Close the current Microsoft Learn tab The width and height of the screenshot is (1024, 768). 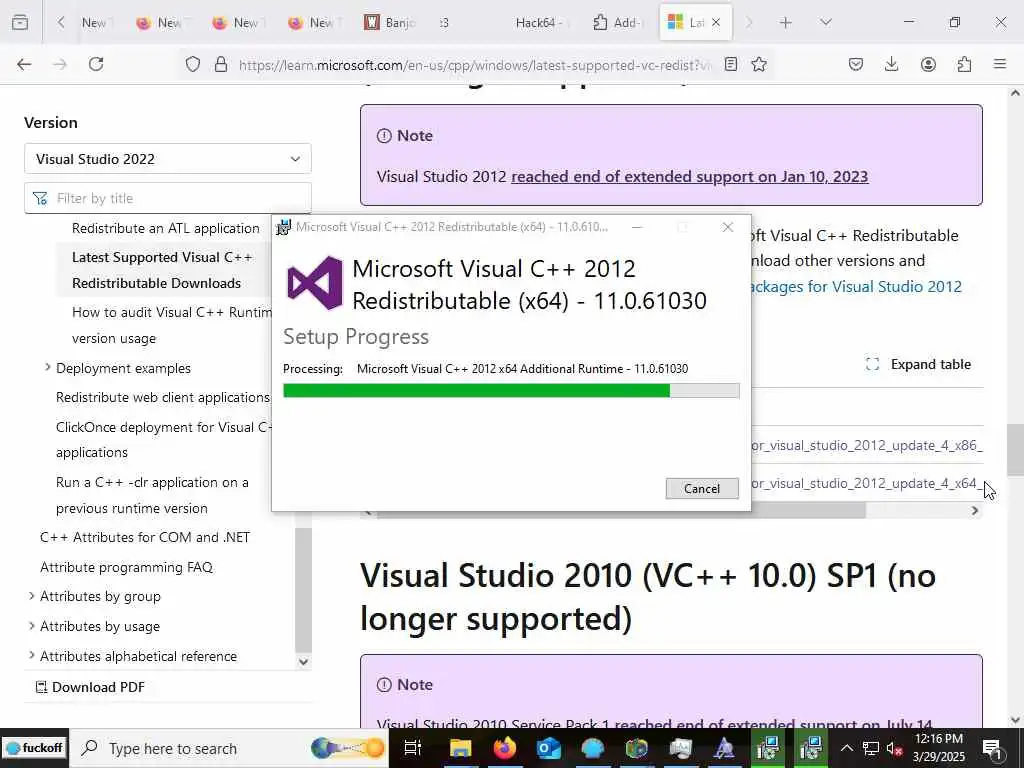pos(716,23)
